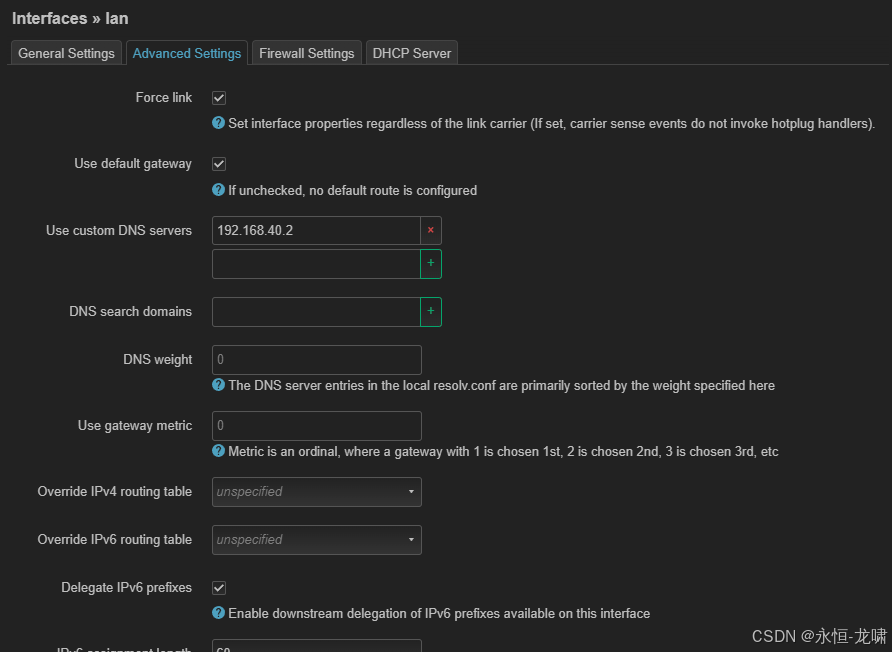Click text about resolv.conf weight sorting
The width and height of the screenshot is (892, 652).
coord(502,386)
